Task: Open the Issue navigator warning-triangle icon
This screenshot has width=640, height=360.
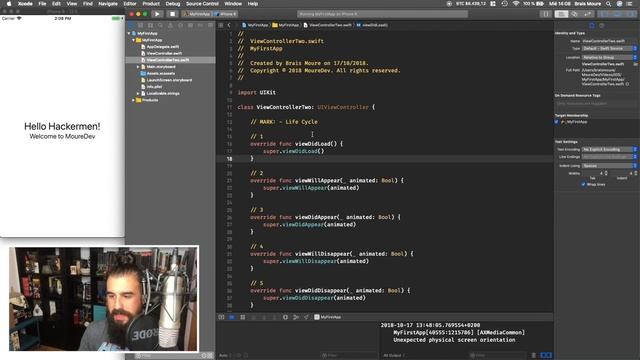Action: tap(170, 25)
